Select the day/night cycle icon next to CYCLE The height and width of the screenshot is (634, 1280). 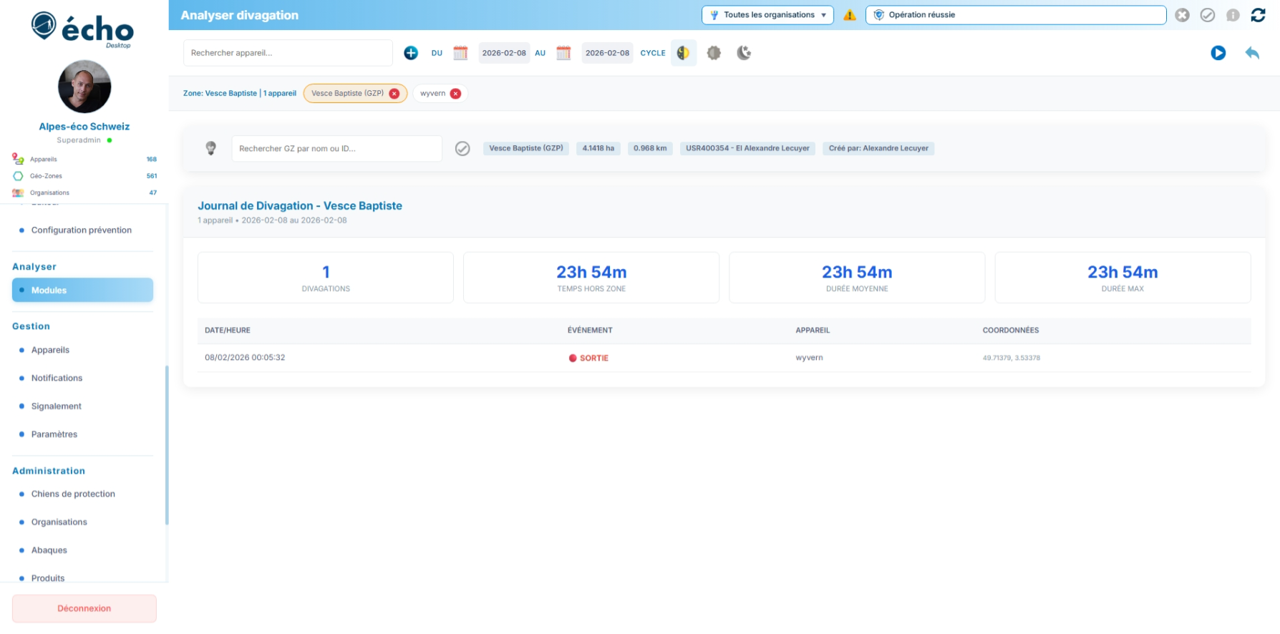coord(682,52)
